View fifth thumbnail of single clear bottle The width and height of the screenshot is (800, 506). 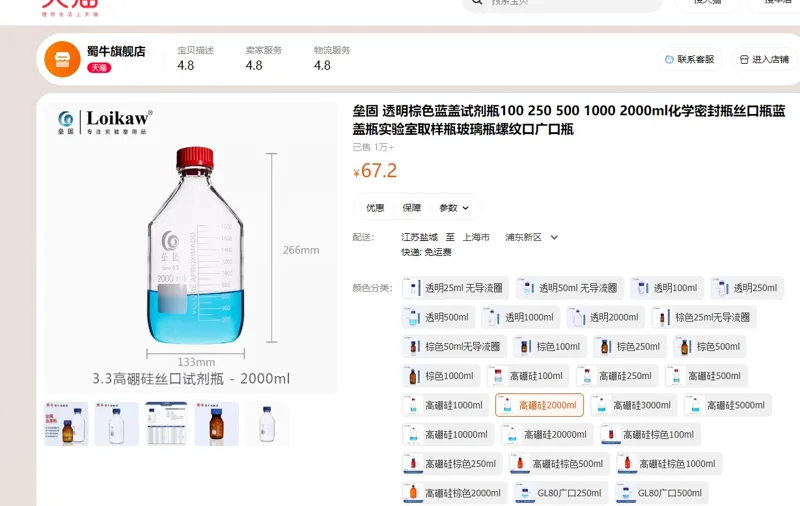(267, 424)
